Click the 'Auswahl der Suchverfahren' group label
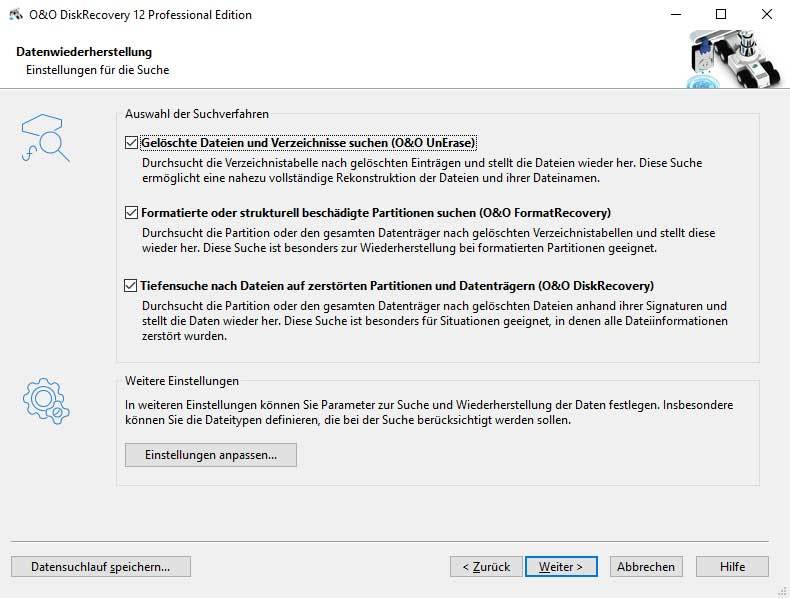 [x=197, y=114]
